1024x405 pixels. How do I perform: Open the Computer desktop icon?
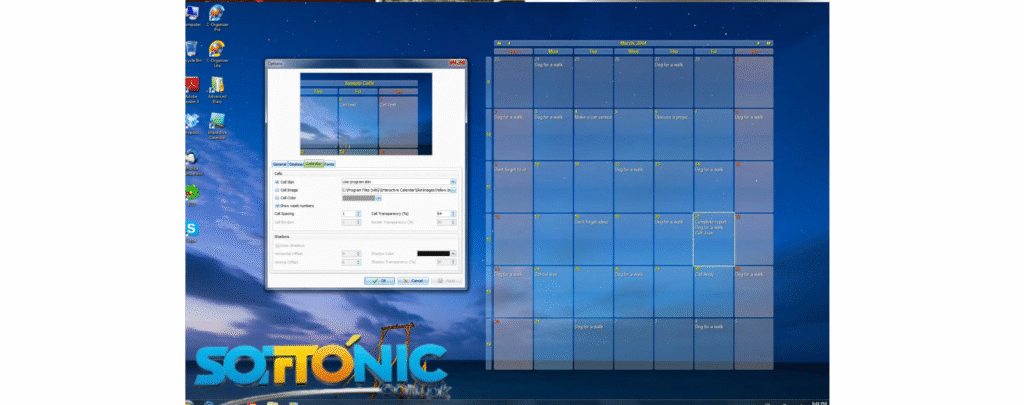pos(192,16)
